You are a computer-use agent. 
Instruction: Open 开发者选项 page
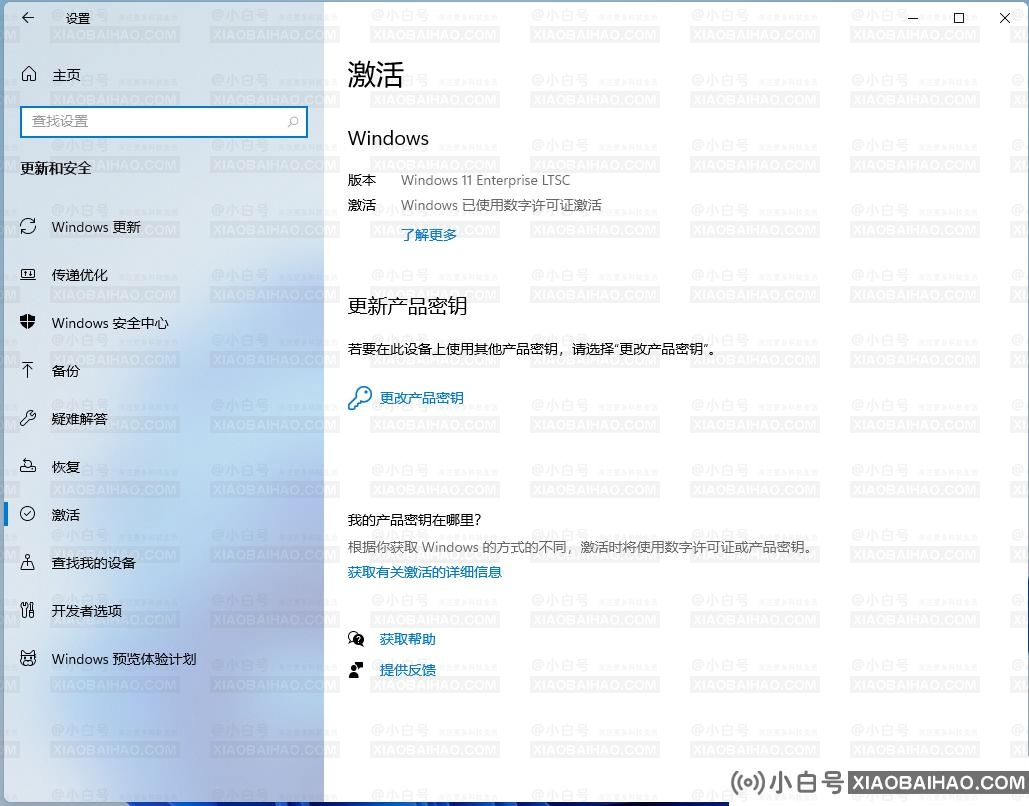pyautogui.click(x=87, y=610)
